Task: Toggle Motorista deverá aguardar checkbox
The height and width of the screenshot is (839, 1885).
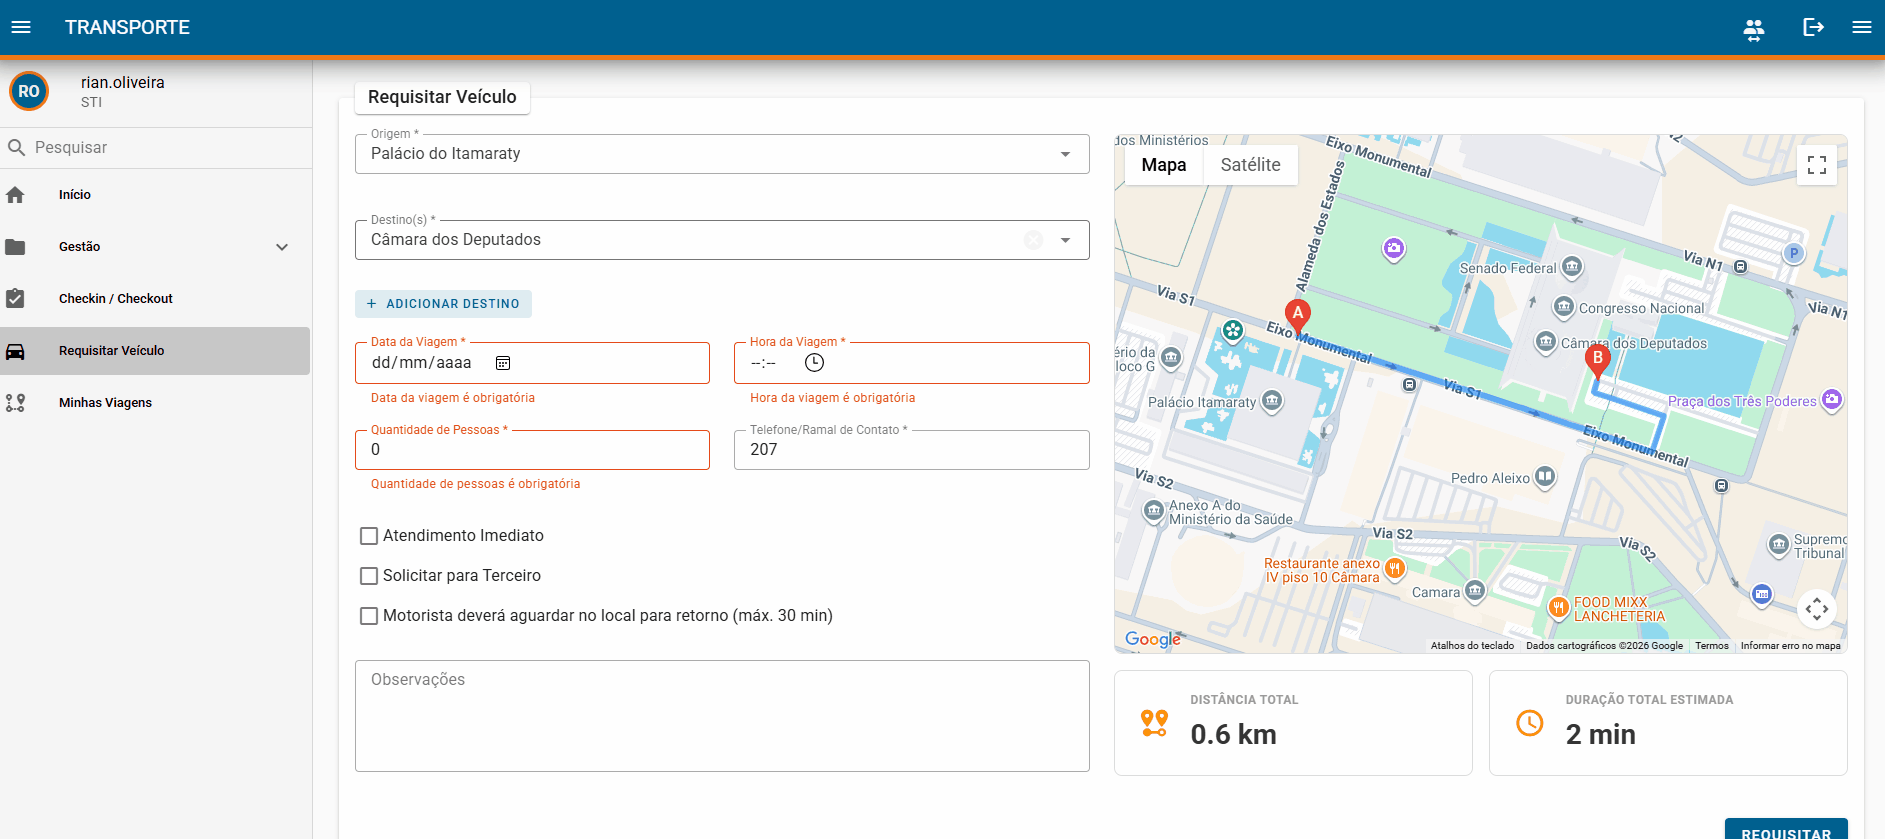Action: 369,616
